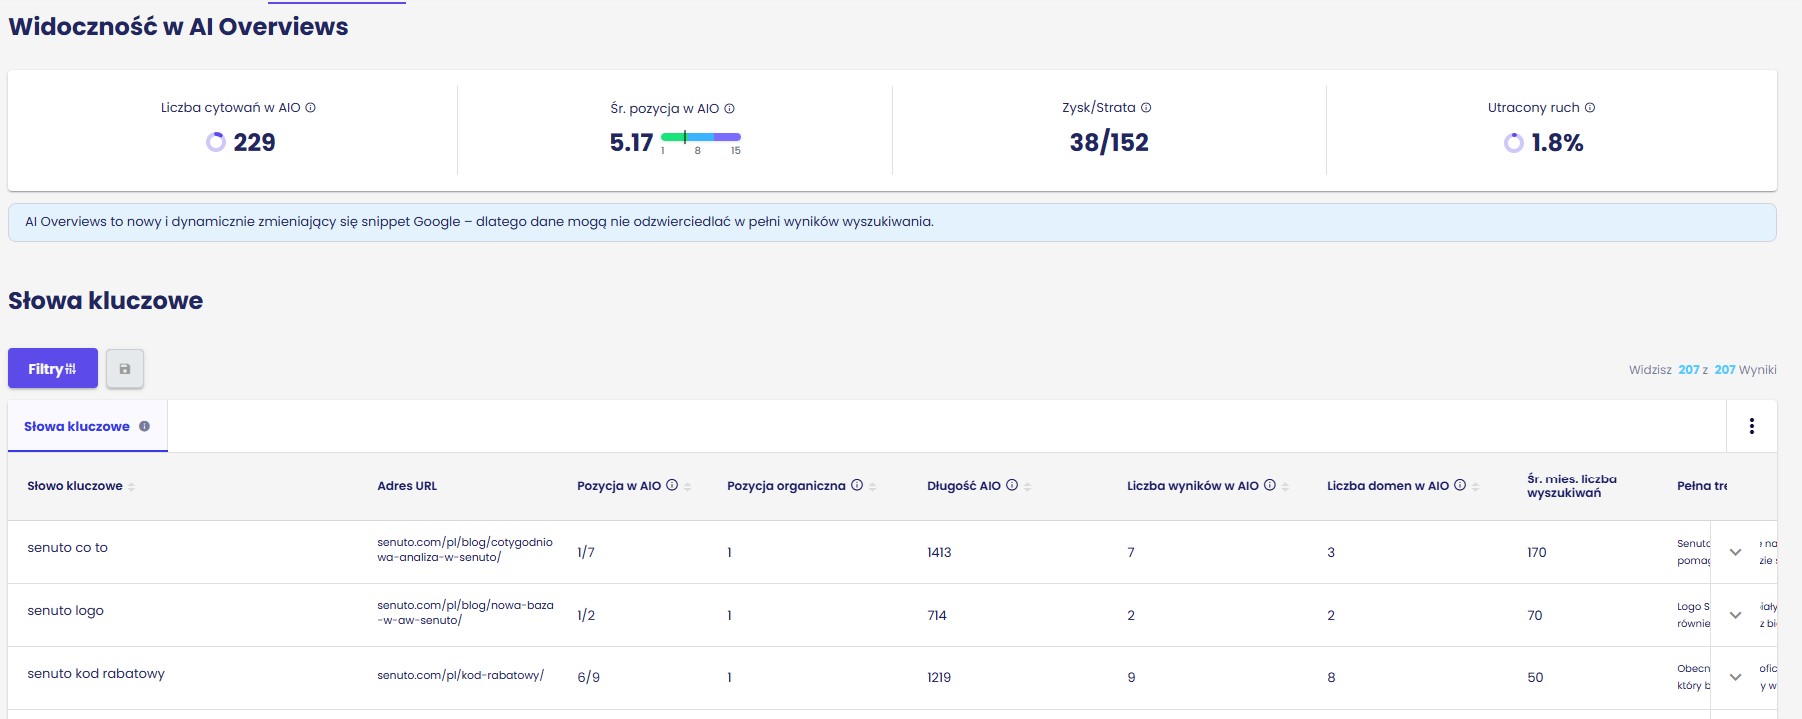Sort by Pozycja w AIO column arrows
This screenshot has width=1802, height=719.
[687, 487]
